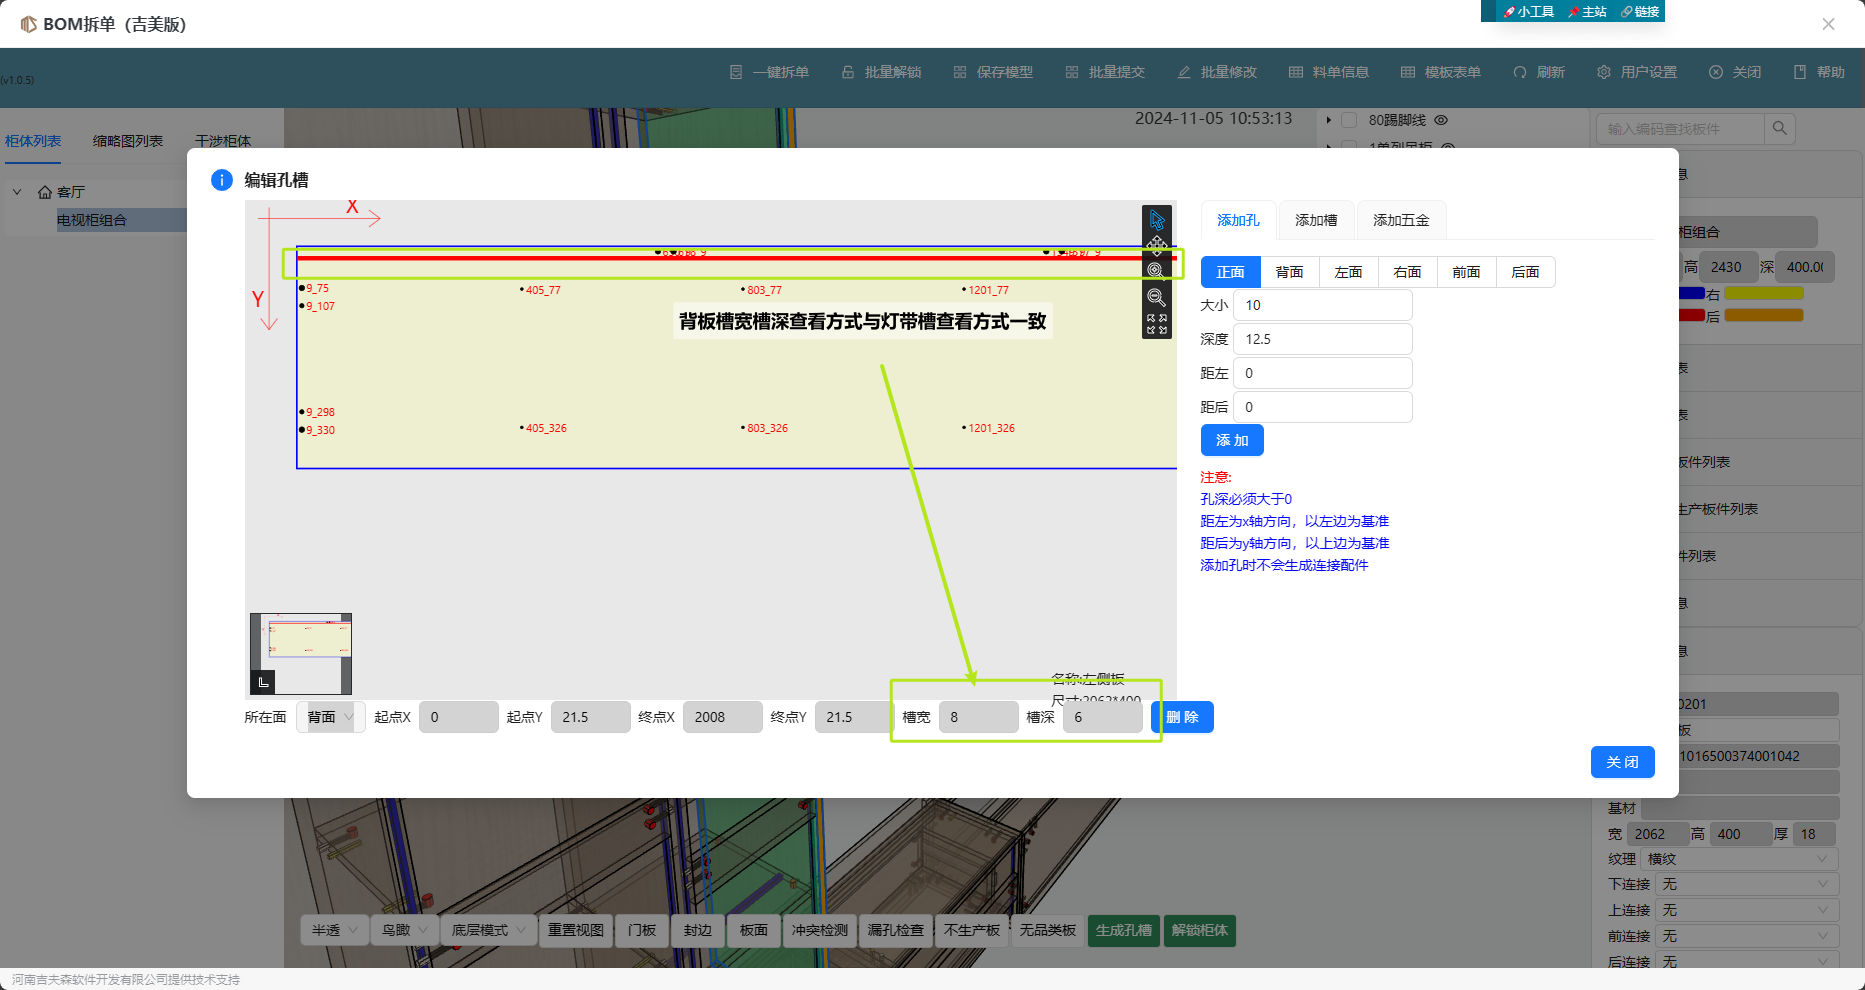This screenshot has width=1865, height=990.
Task: Click the fit-to-screen expand arrows icon
Action: pyautogui.click(x=1157, y=324)
